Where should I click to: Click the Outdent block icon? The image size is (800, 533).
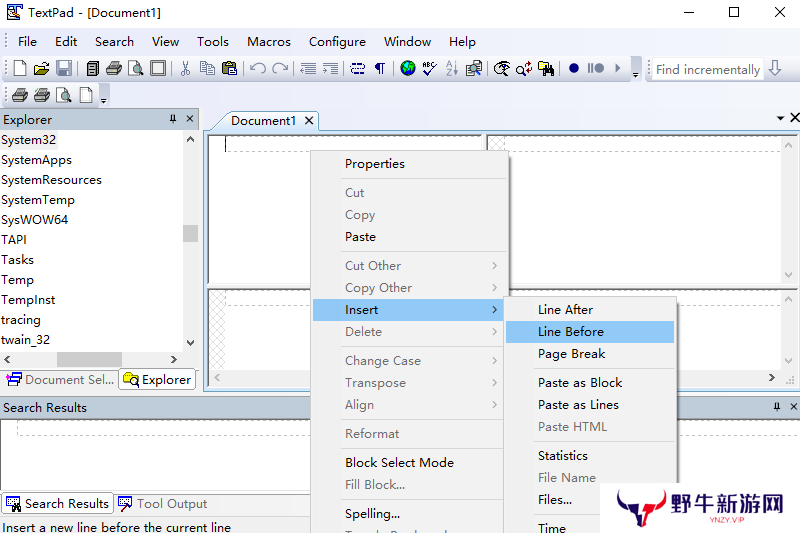click(x=308, y=68)
